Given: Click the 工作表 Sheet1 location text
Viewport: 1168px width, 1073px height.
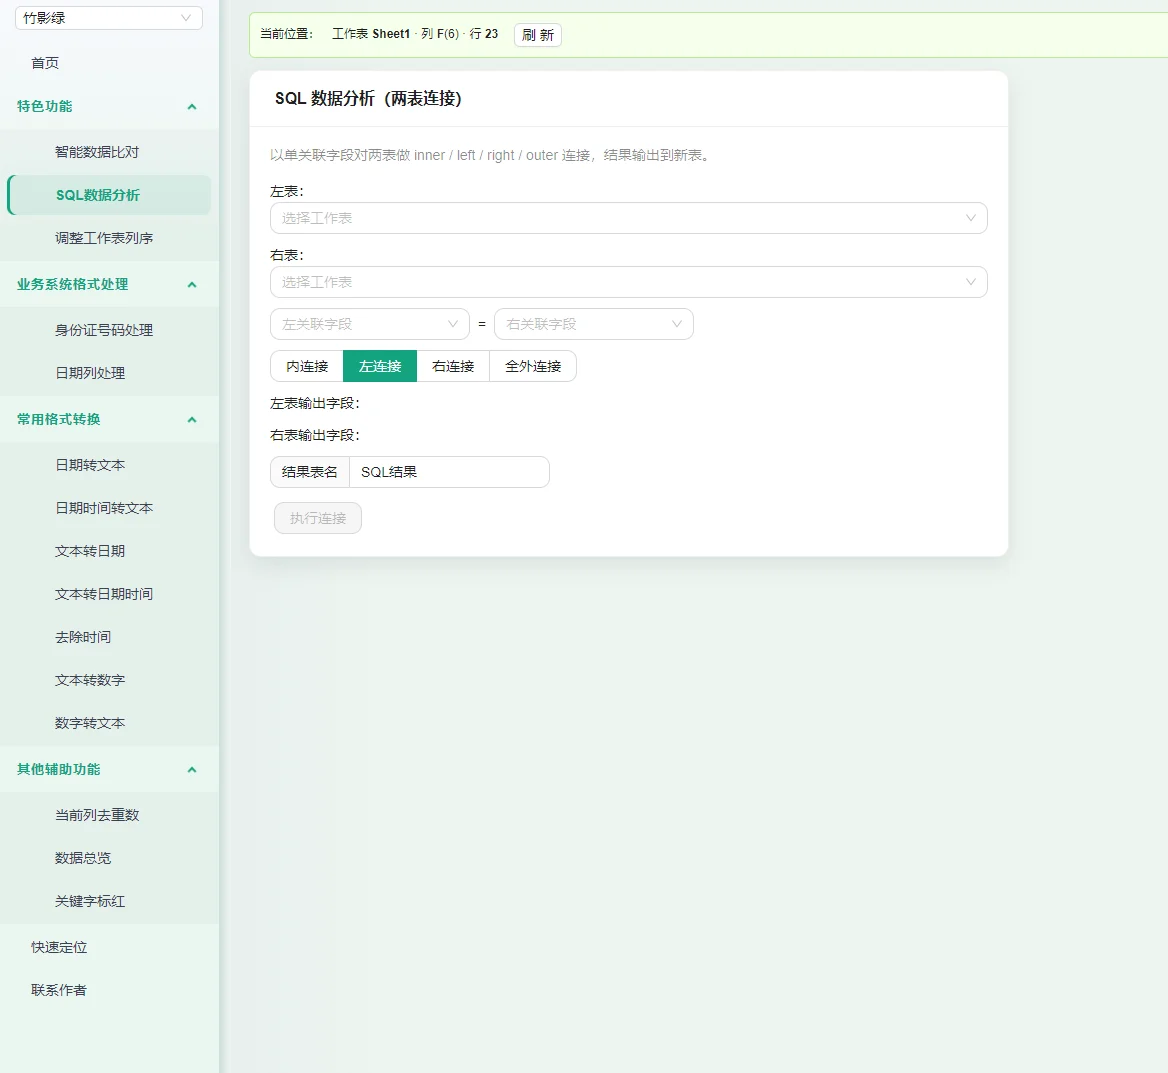Looking at the screenshot, I should pyautogui.click(x=371, y=34).
